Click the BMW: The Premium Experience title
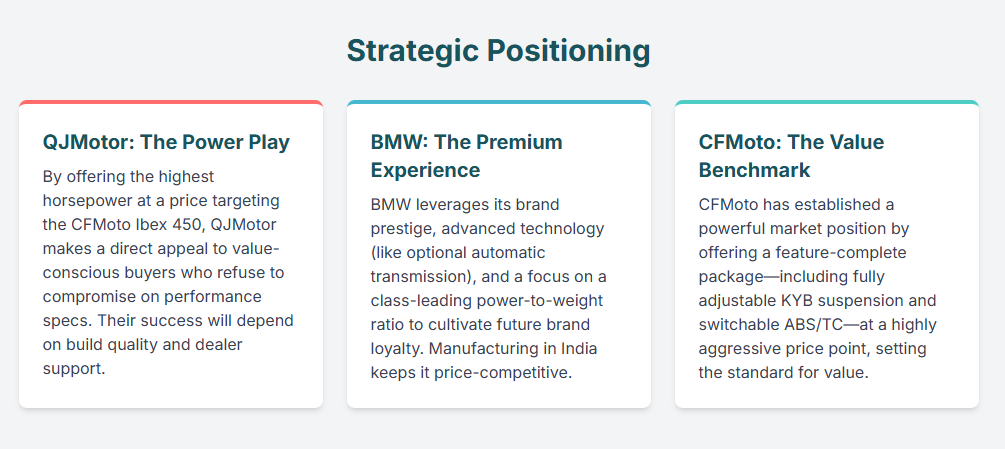Image resolution: width=1005 pixels, height=449 pixels. [x=466, y=155]
